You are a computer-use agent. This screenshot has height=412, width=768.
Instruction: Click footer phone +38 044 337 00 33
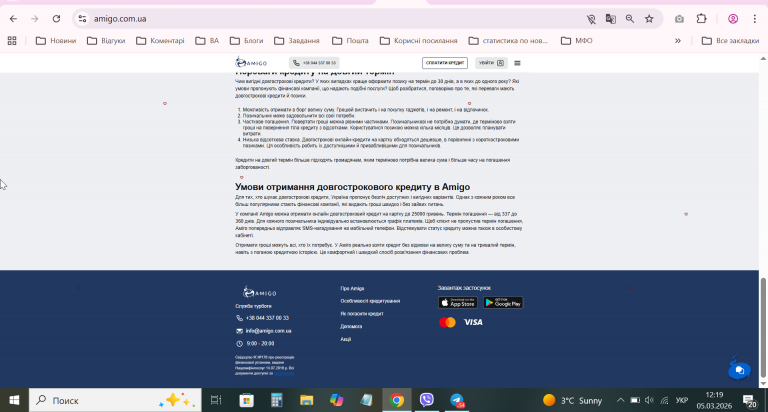point(267,318)
